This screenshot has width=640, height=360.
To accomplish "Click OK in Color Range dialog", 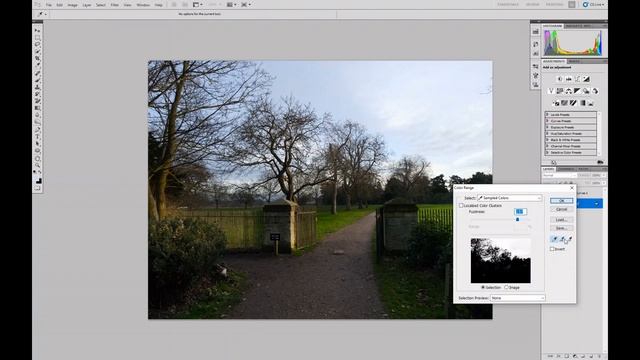I will point(561,201).
